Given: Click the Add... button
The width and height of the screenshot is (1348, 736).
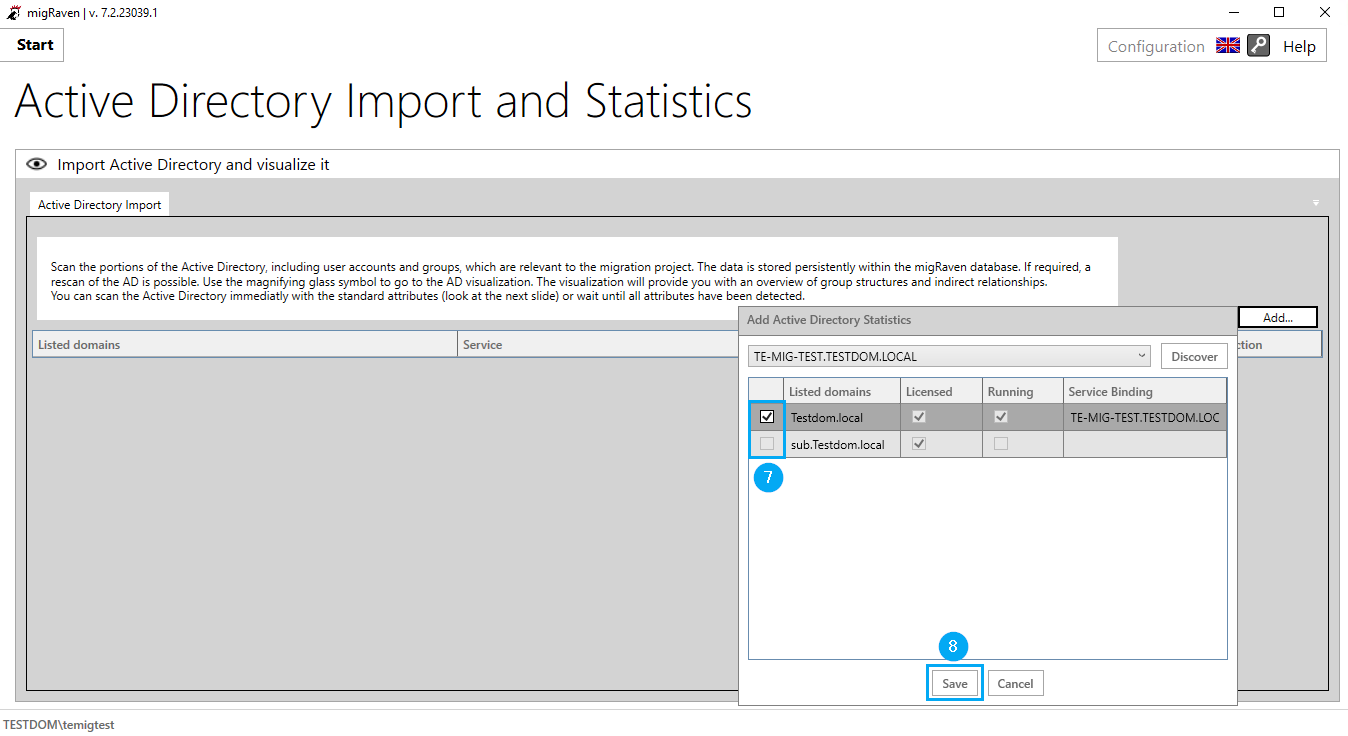Looking at the screenshot, I should [x=1278, y=317].
